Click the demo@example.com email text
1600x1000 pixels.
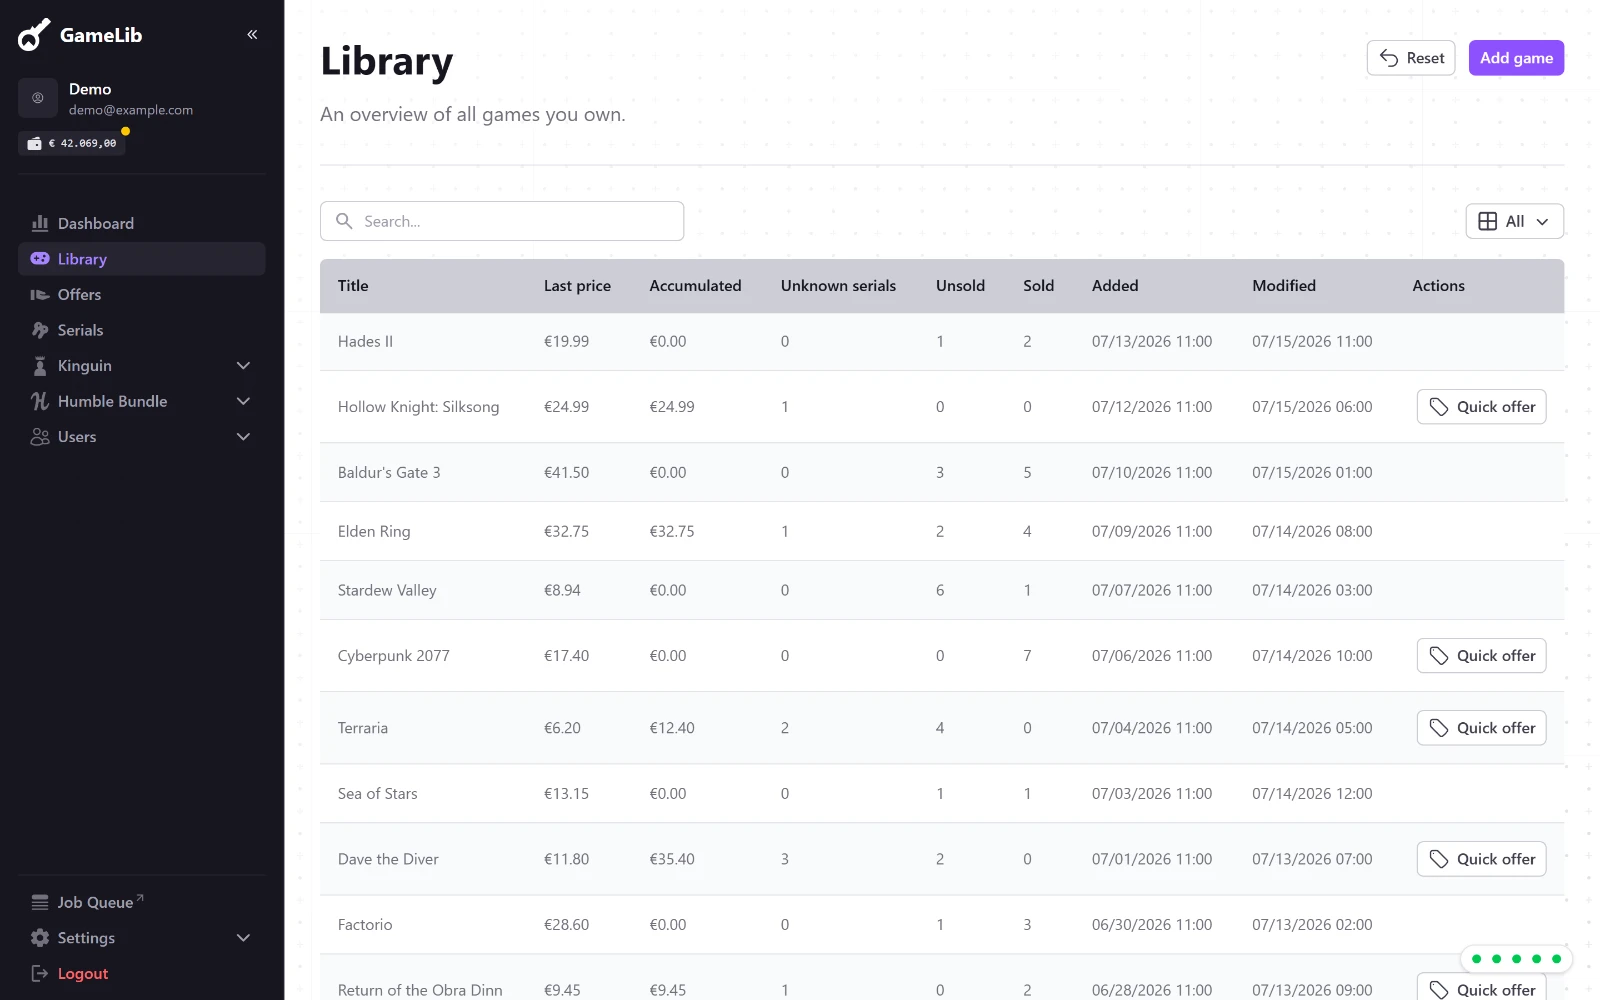[x=131, y=110]
